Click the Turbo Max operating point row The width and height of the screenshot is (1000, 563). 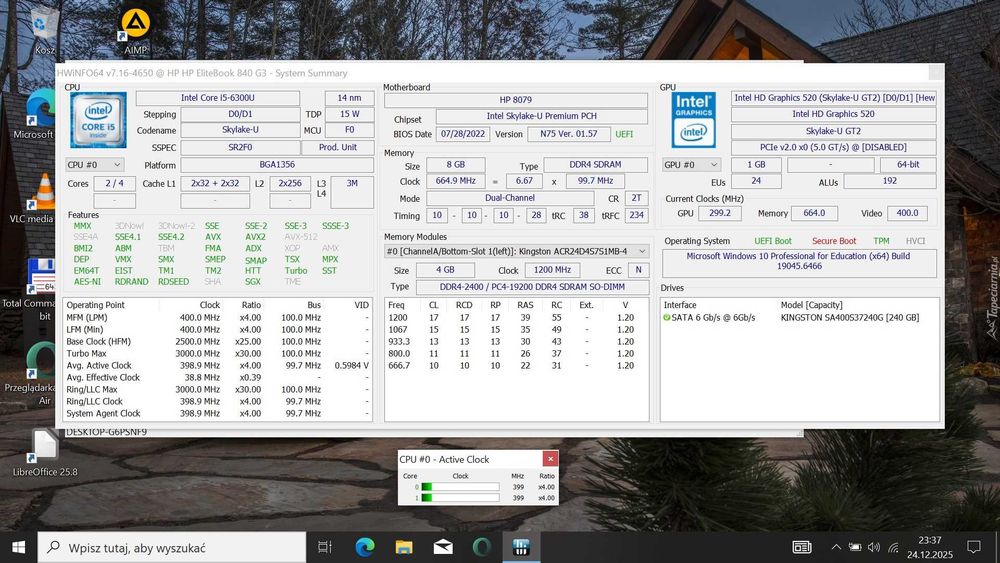tap(218, 353)
